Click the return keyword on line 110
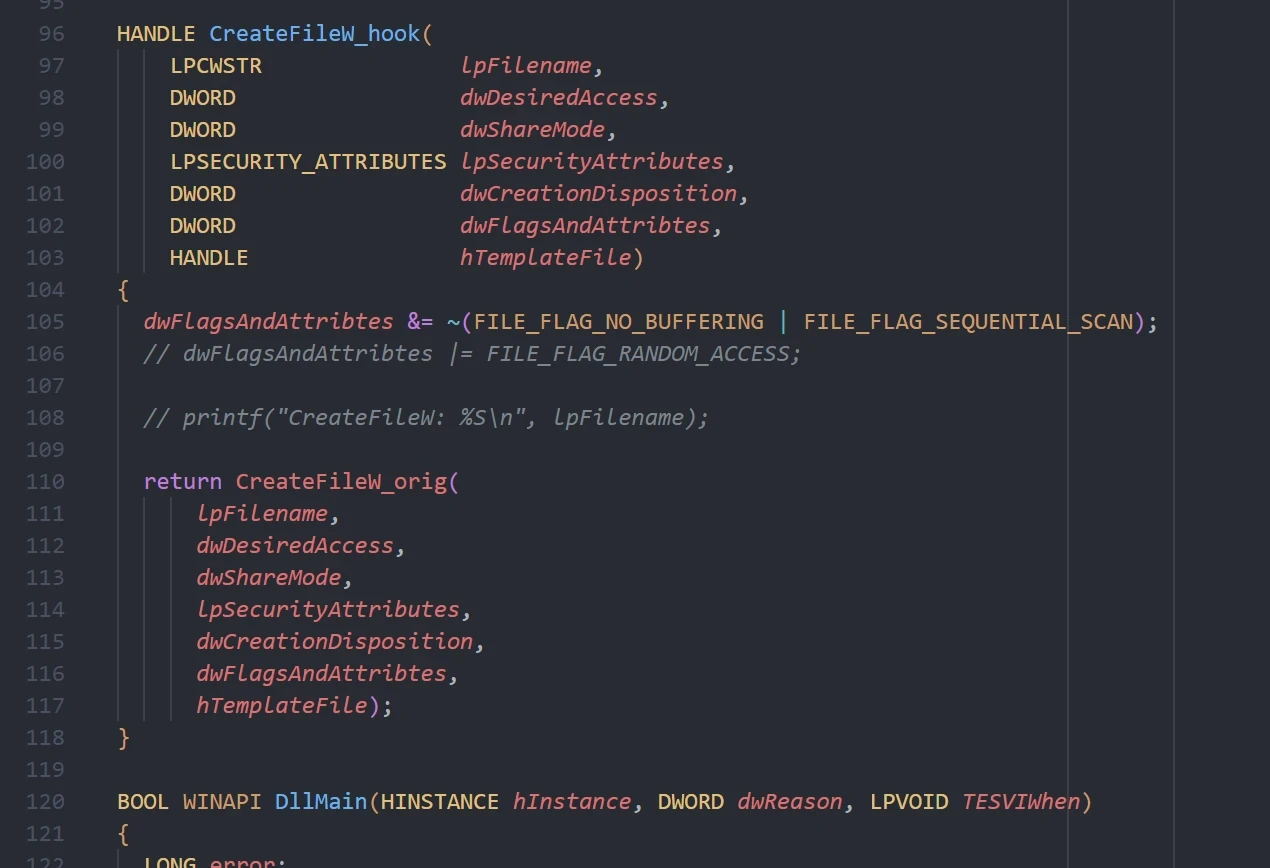Screen dimensions: 1270x868 click(x=183, y=482)
